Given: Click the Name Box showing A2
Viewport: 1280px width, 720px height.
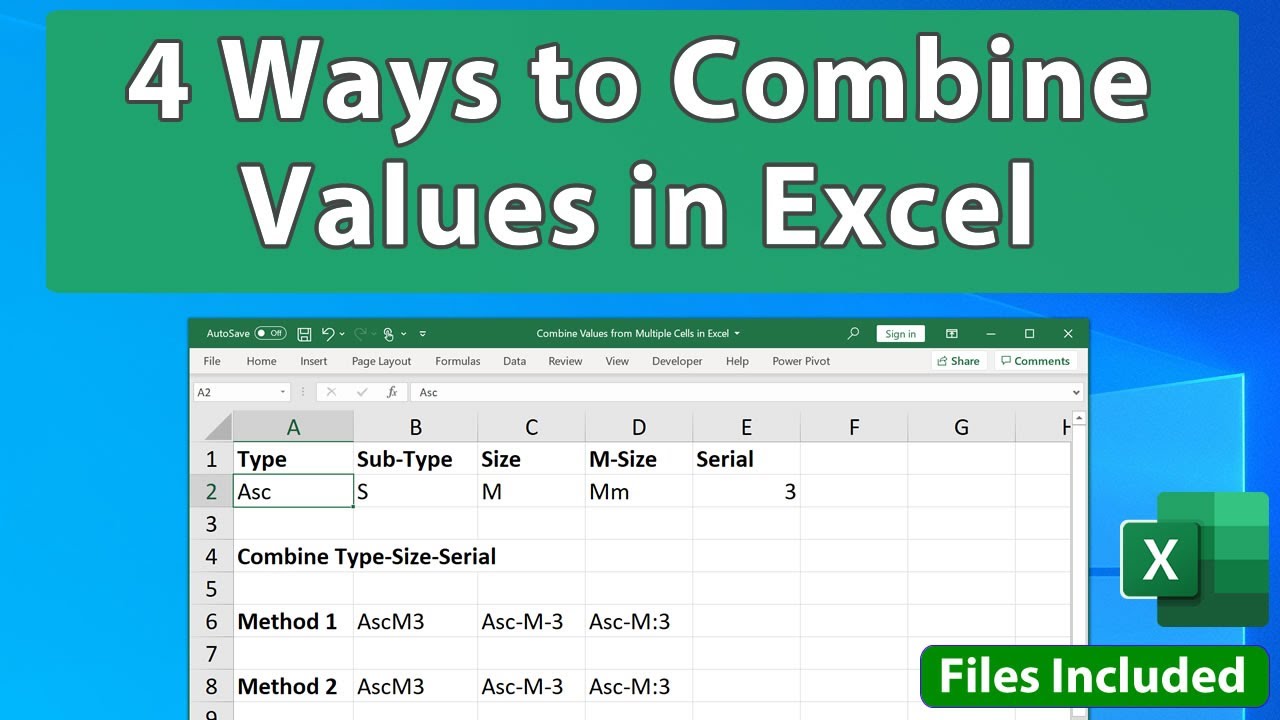Looking at the screenshot, I should (x=235, y=392).
